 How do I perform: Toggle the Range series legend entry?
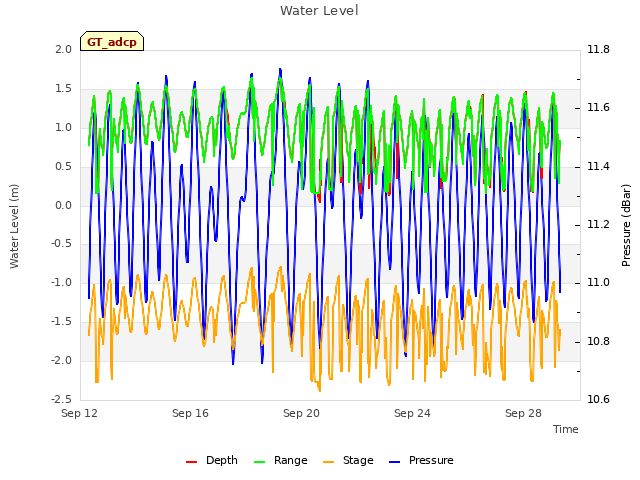[x=280, y=460]
